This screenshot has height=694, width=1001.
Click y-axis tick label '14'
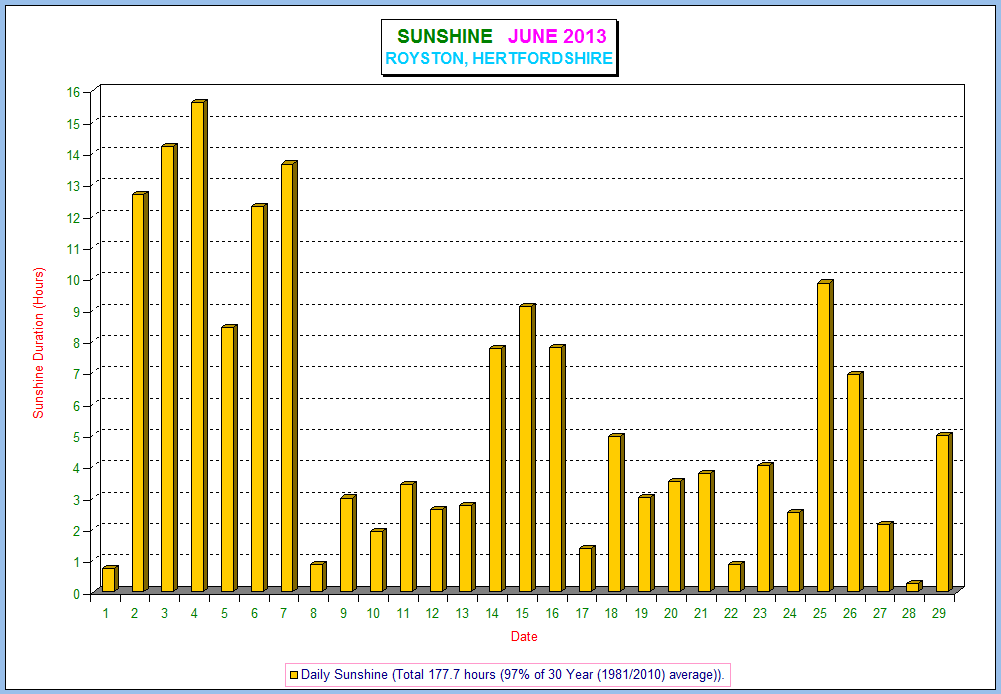pyautogui.click(x=74, y=155)
